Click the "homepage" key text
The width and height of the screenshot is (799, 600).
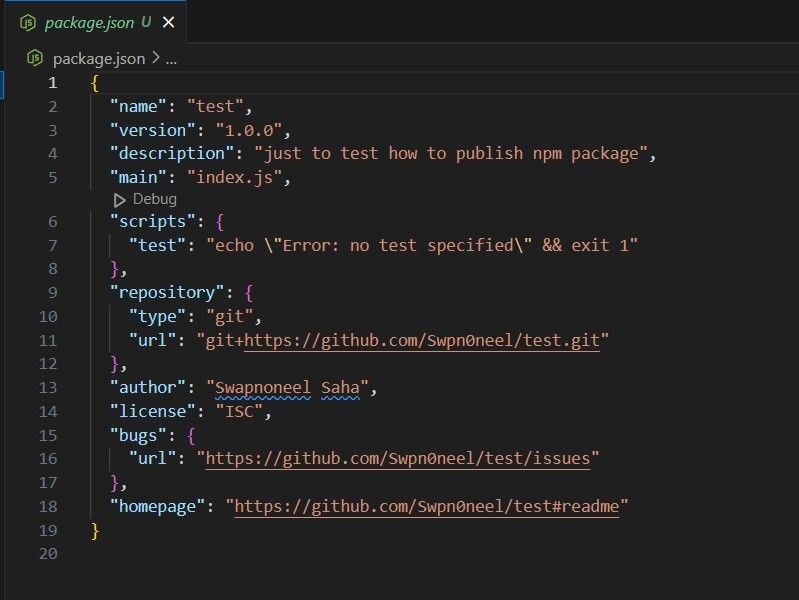coord(157,506)
